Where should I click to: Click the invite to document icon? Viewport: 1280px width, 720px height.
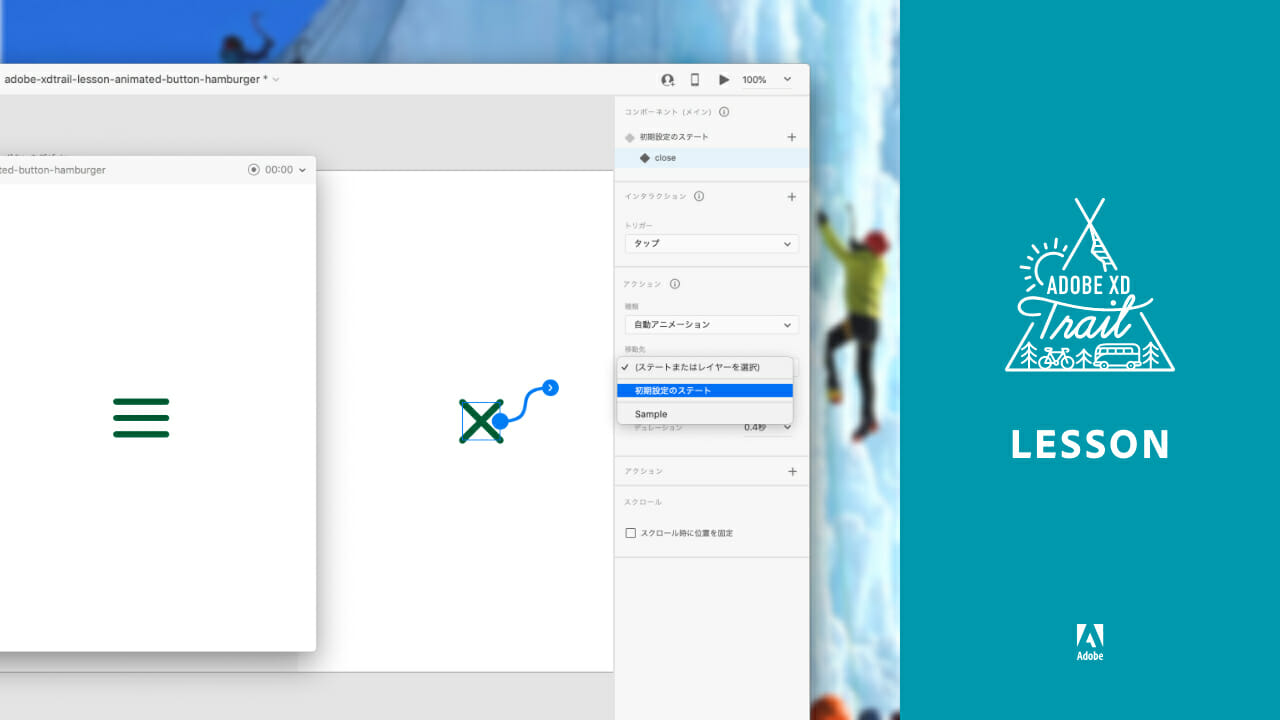coord(668,80)
